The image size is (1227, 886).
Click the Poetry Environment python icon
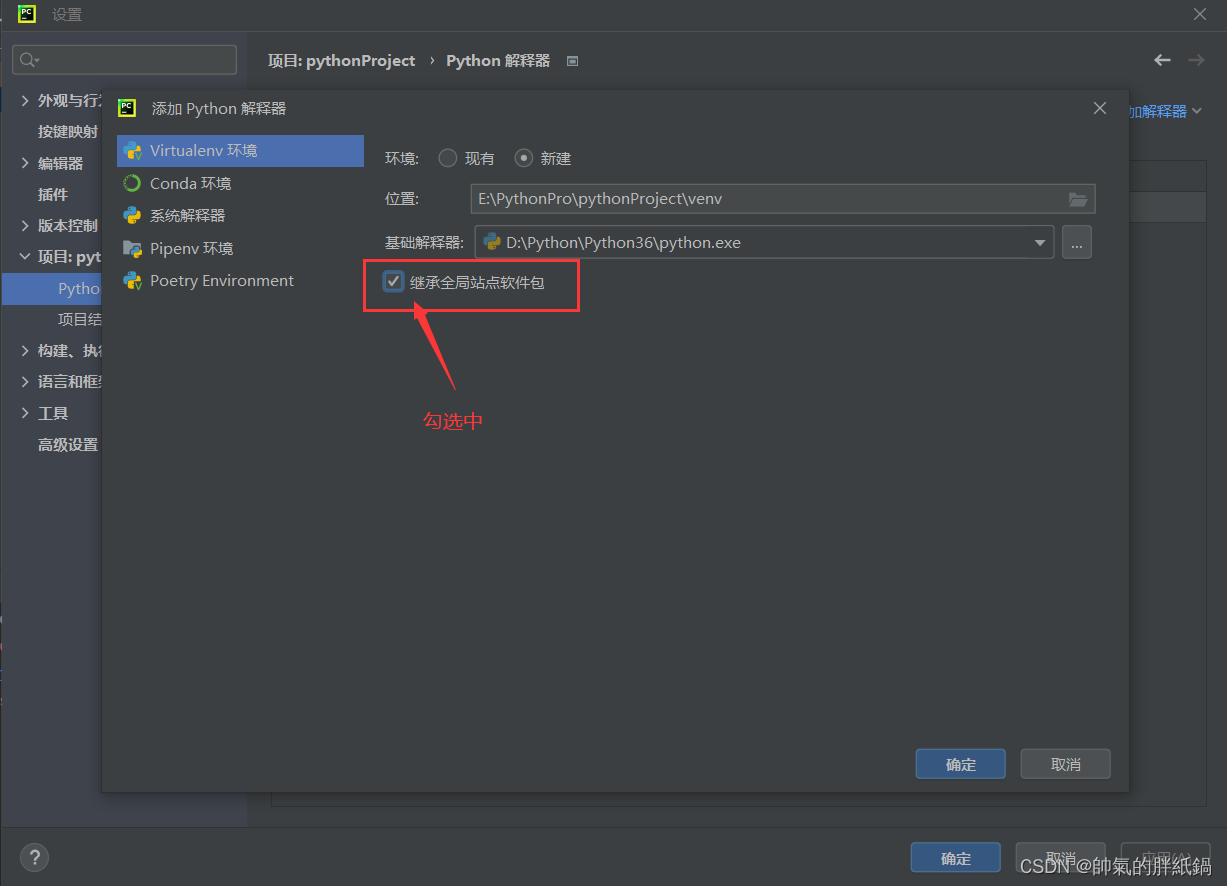coord(132,281)
